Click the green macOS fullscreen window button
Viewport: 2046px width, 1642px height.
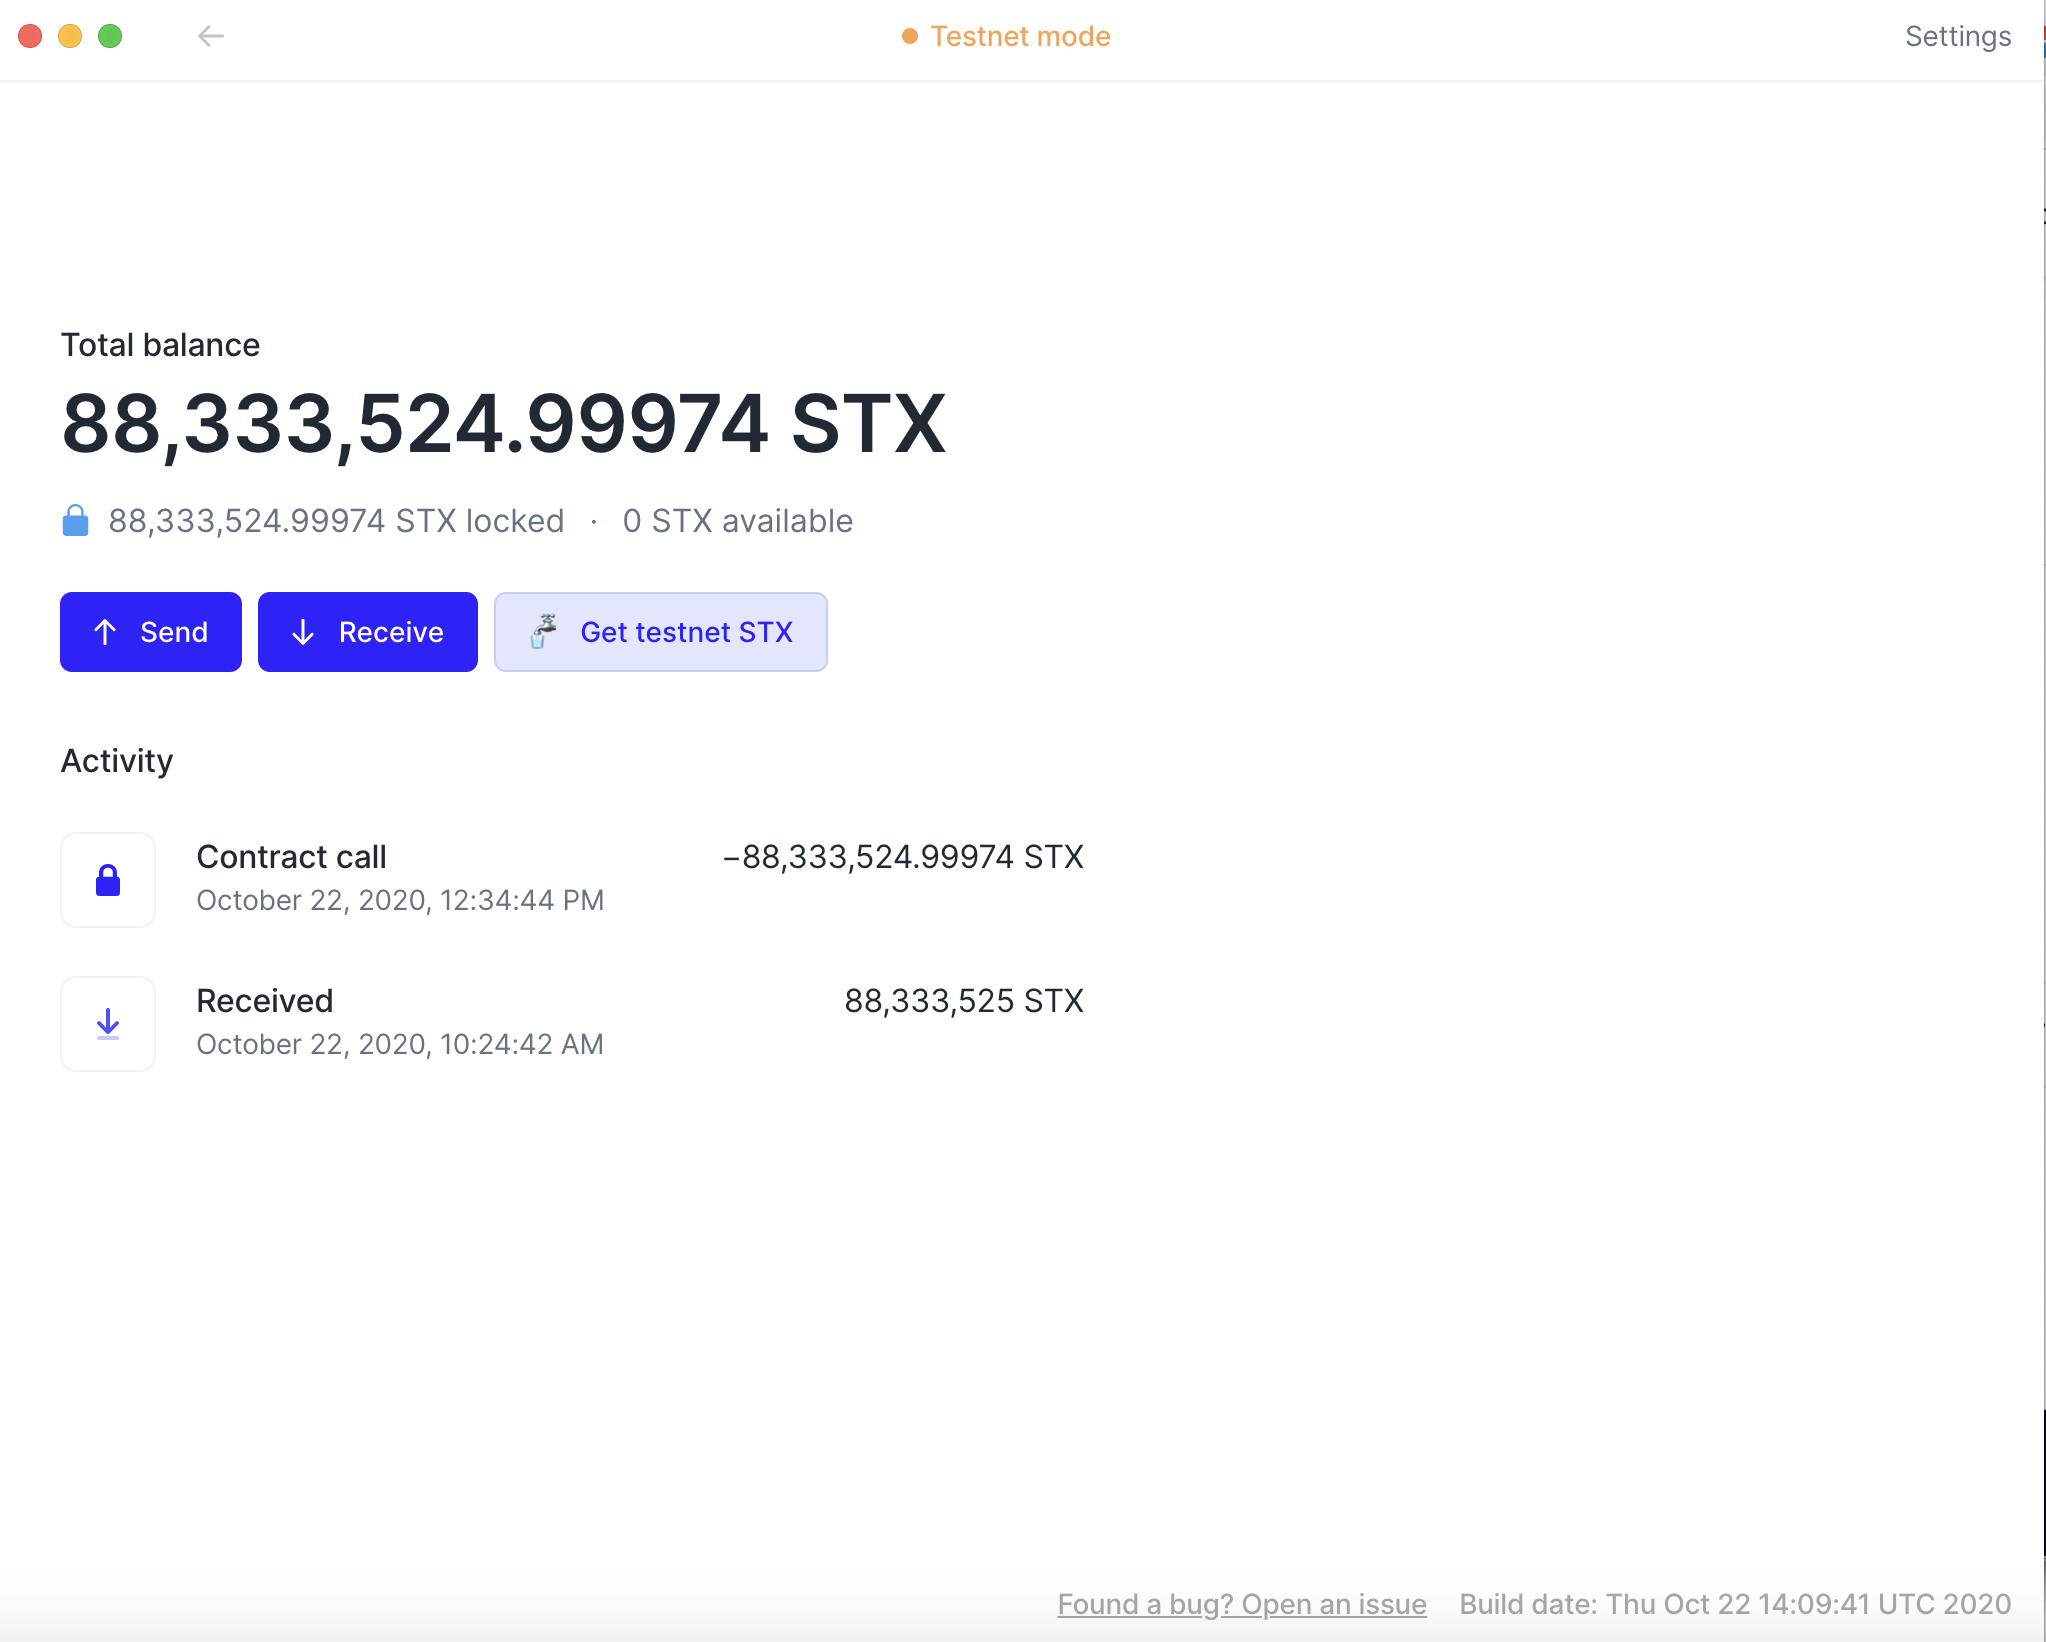(110, 37)
